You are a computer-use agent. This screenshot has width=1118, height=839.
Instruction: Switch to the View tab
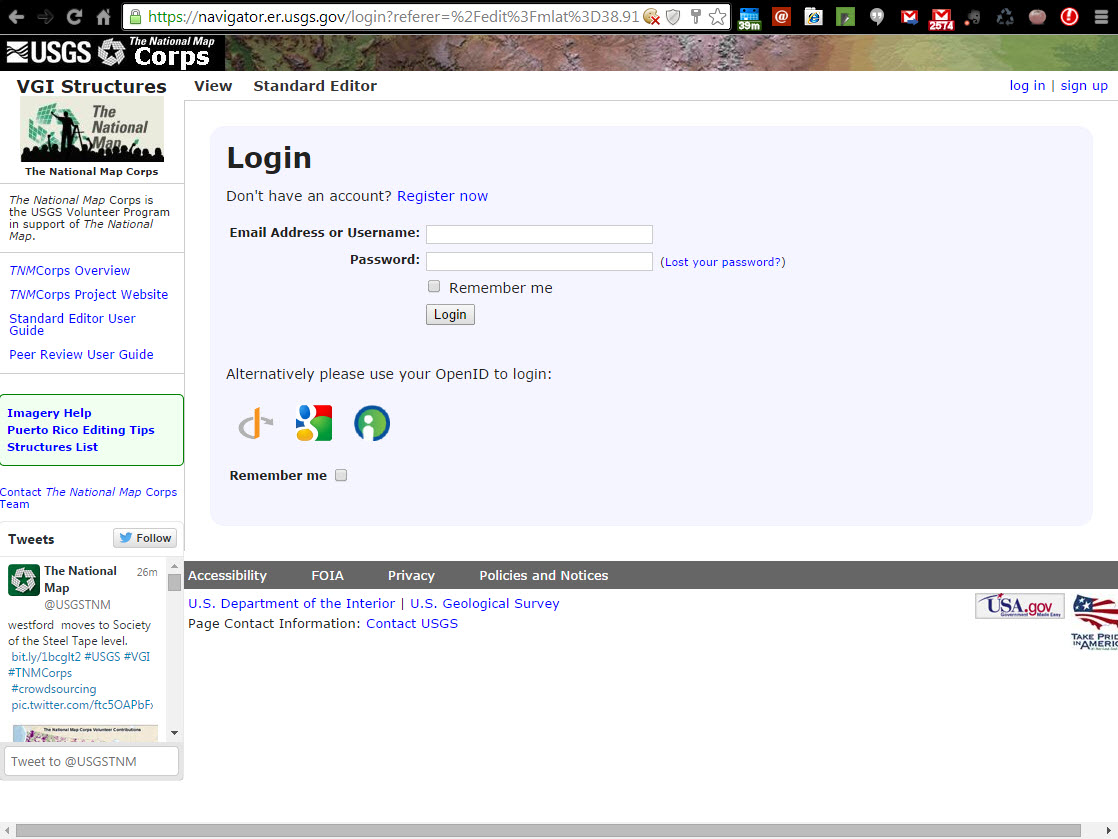click(213, 86)
